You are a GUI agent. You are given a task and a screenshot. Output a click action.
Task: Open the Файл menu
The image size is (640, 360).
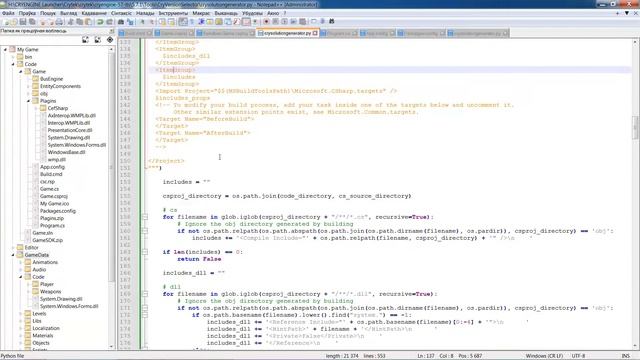(8, 13)
